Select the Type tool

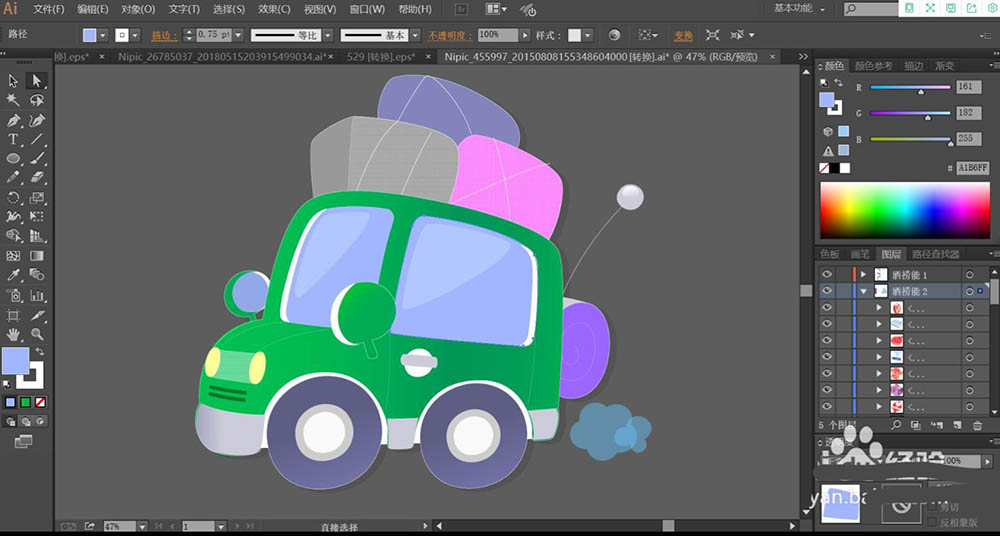pyautogui.click(x=13, y=139)
